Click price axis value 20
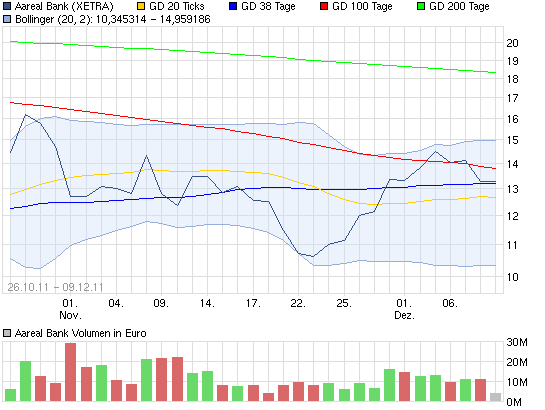545x410 pixels. (512, 43)
